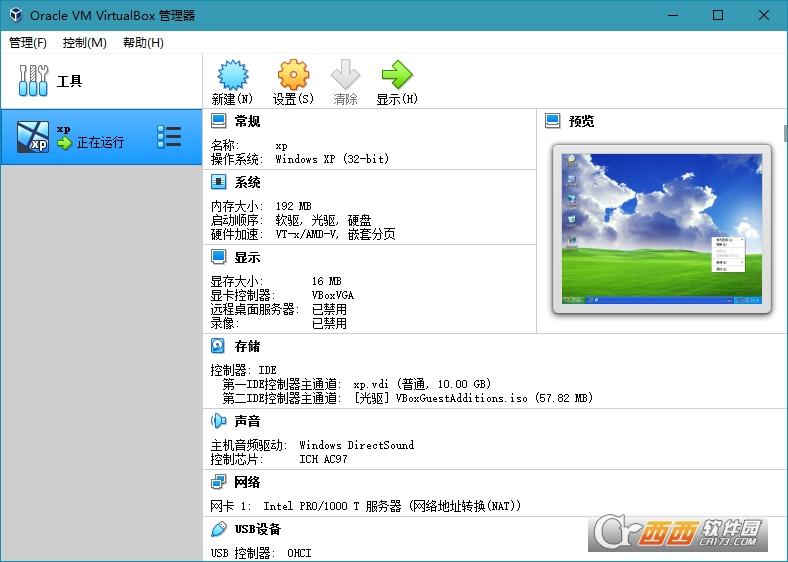Click the VT-x/AMD-V acceleration text
Image resolution: width=788 pixels, height=562 pixels.
click(335, 234)
